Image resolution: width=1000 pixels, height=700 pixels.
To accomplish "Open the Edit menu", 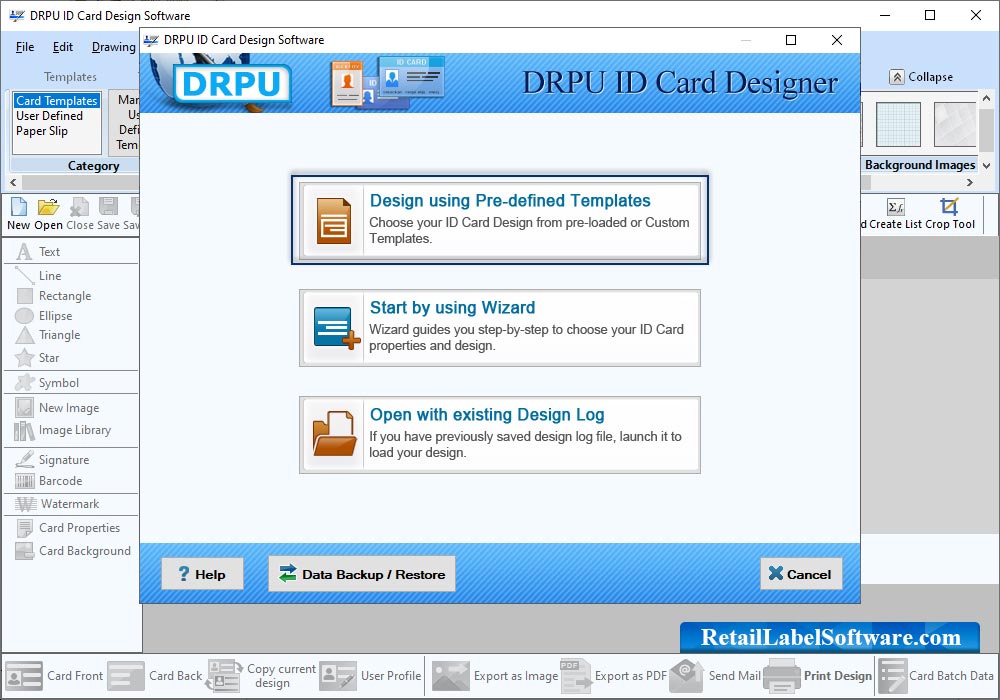I will 62,47.
